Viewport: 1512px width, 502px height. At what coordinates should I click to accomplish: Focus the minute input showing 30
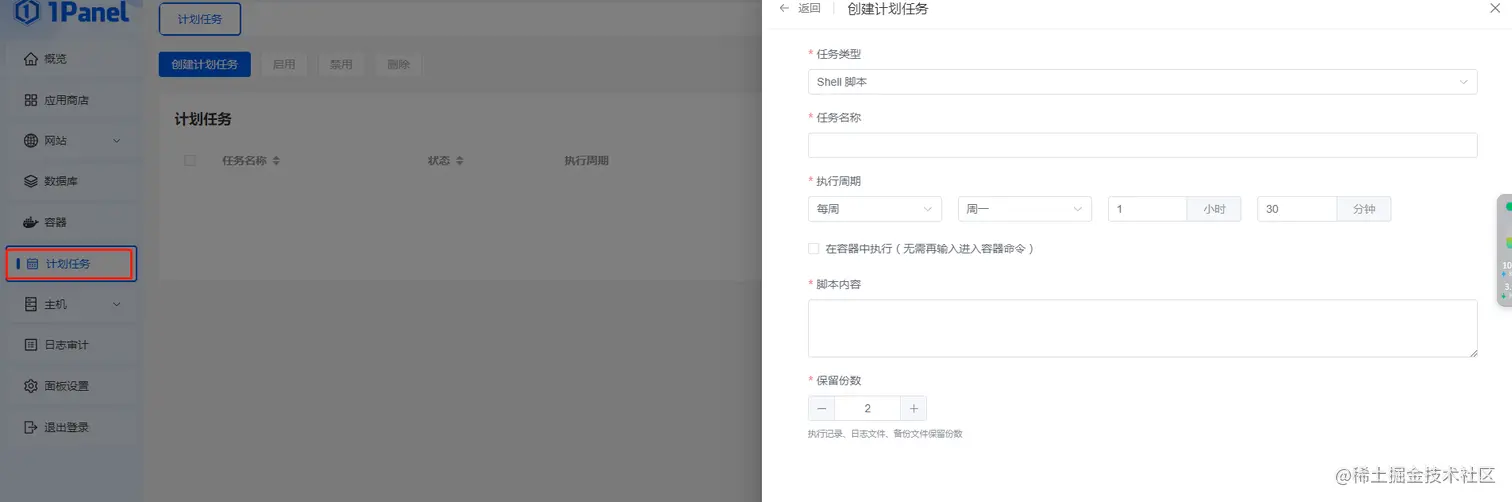[1297, 209]
